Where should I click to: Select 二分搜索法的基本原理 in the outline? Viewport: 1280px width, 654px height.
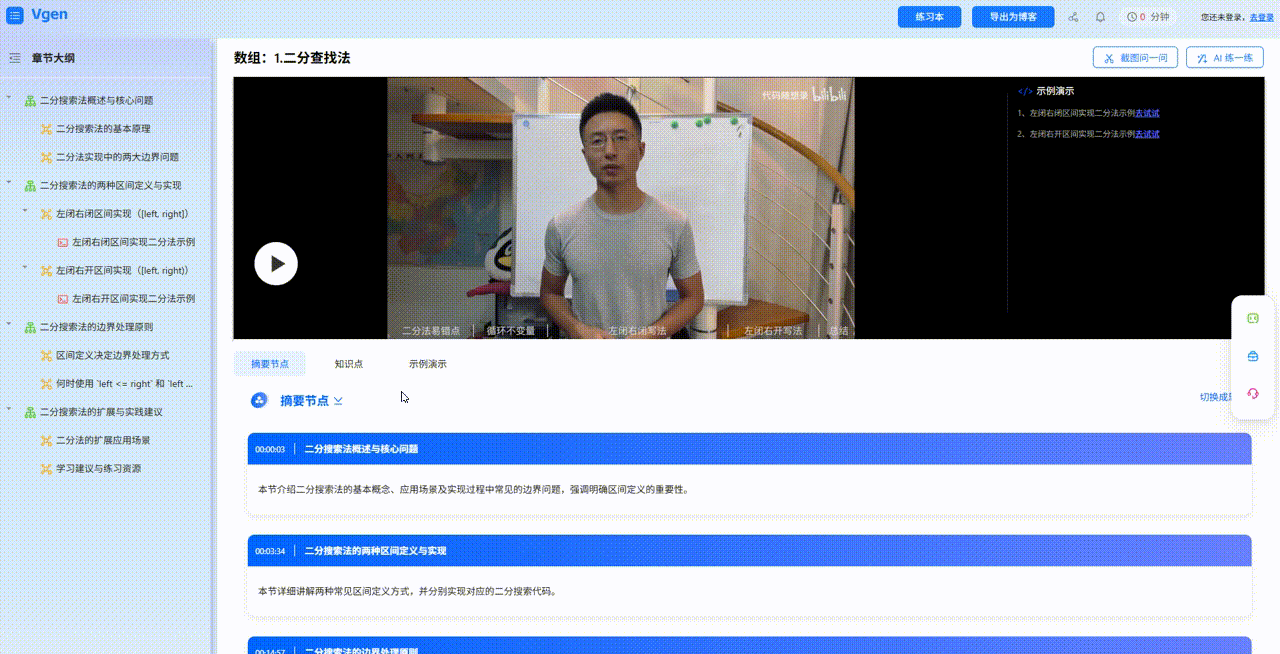pos(103,129)
